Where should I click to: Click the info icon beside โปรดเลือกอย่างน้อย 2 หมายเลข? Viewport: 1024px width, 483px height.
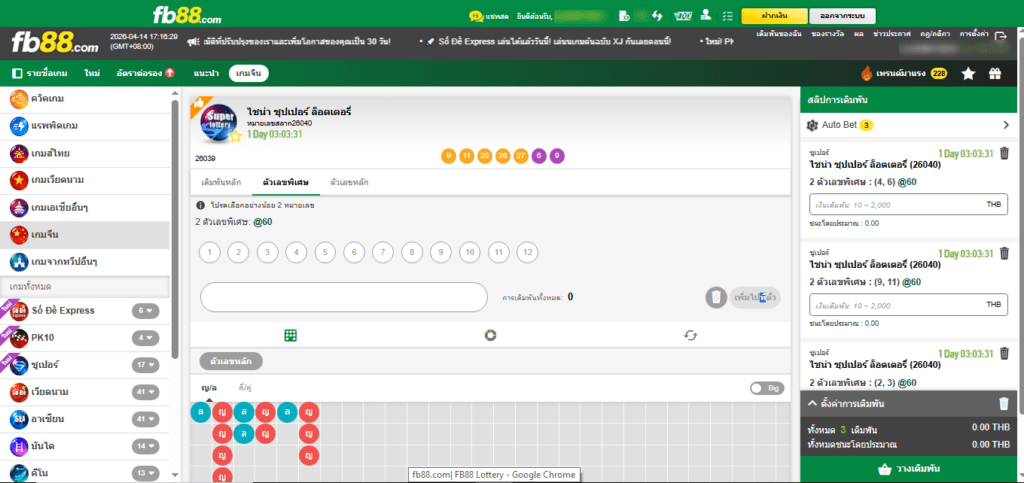200,205
